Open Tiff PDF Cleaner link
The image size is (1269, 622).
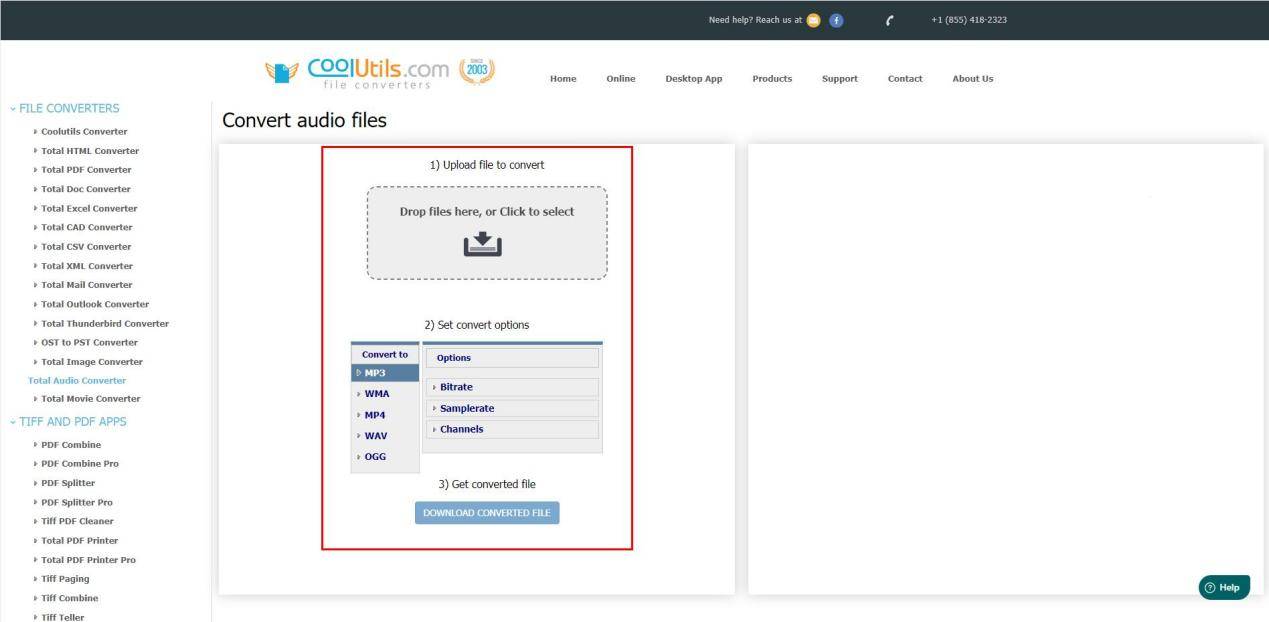pos(77,521)
